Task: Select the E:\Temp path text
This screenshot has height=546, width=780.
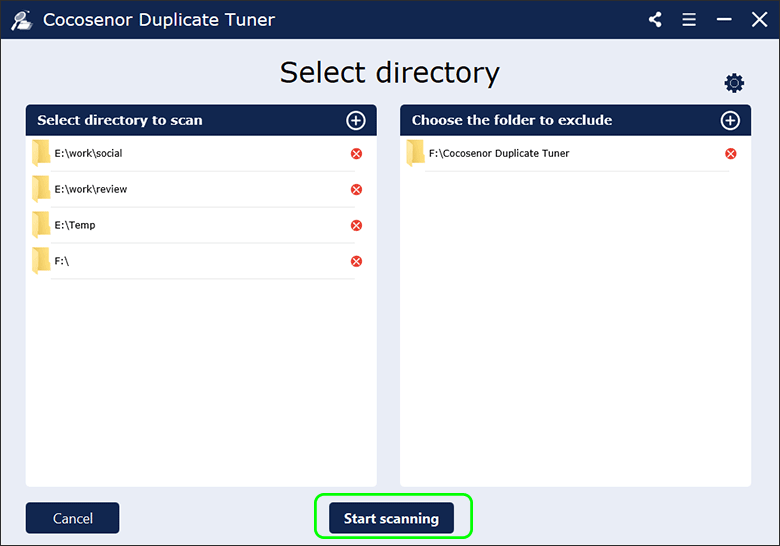Action: [75, 225]
